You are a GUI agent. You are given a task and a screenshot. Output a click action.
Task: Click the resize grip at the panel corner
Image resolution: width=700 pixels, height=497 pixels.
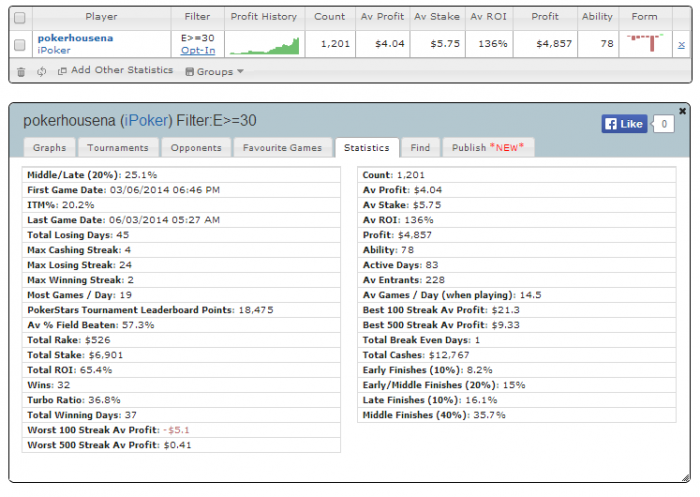tap(685, 478)
